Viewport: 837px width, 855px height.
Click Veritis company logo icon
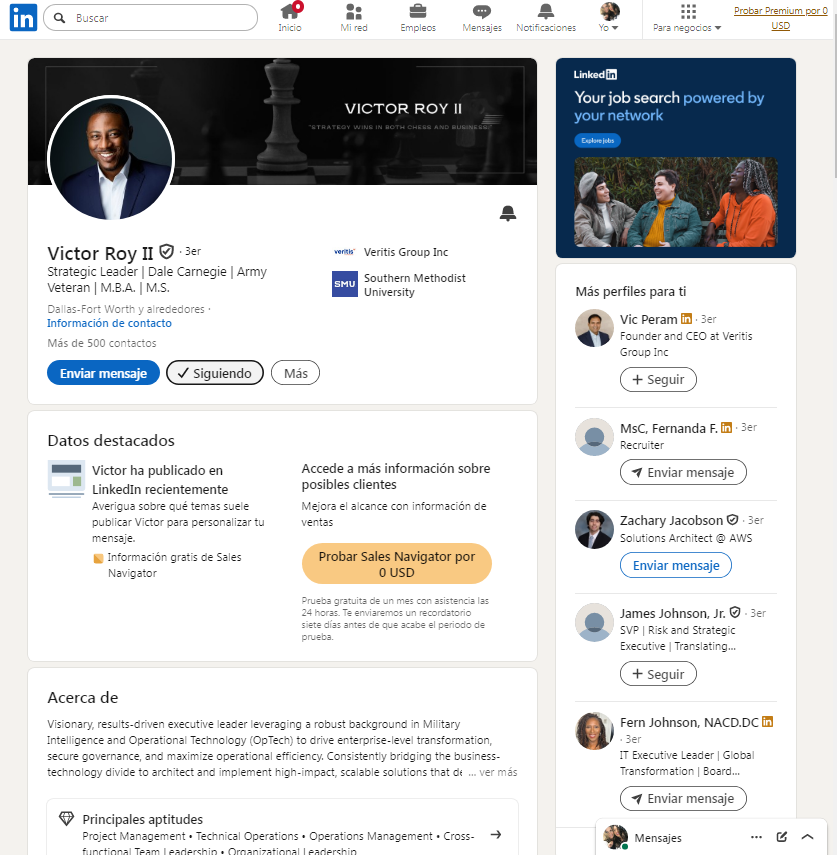(344, 252)
